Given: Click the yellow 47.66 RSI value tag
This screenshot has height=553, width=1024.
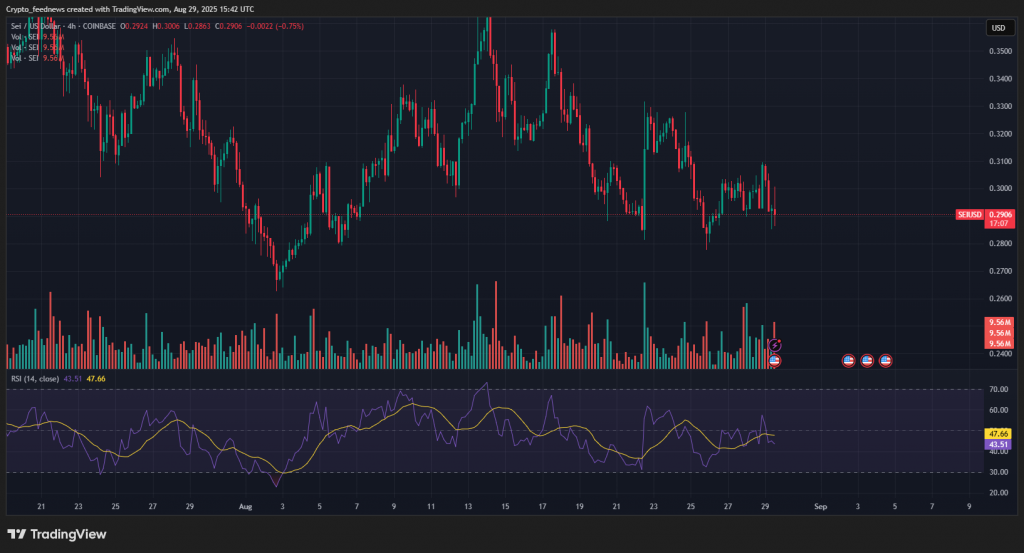Looking at the screenshot, I should pyautogui.click(x=997, y=433).
